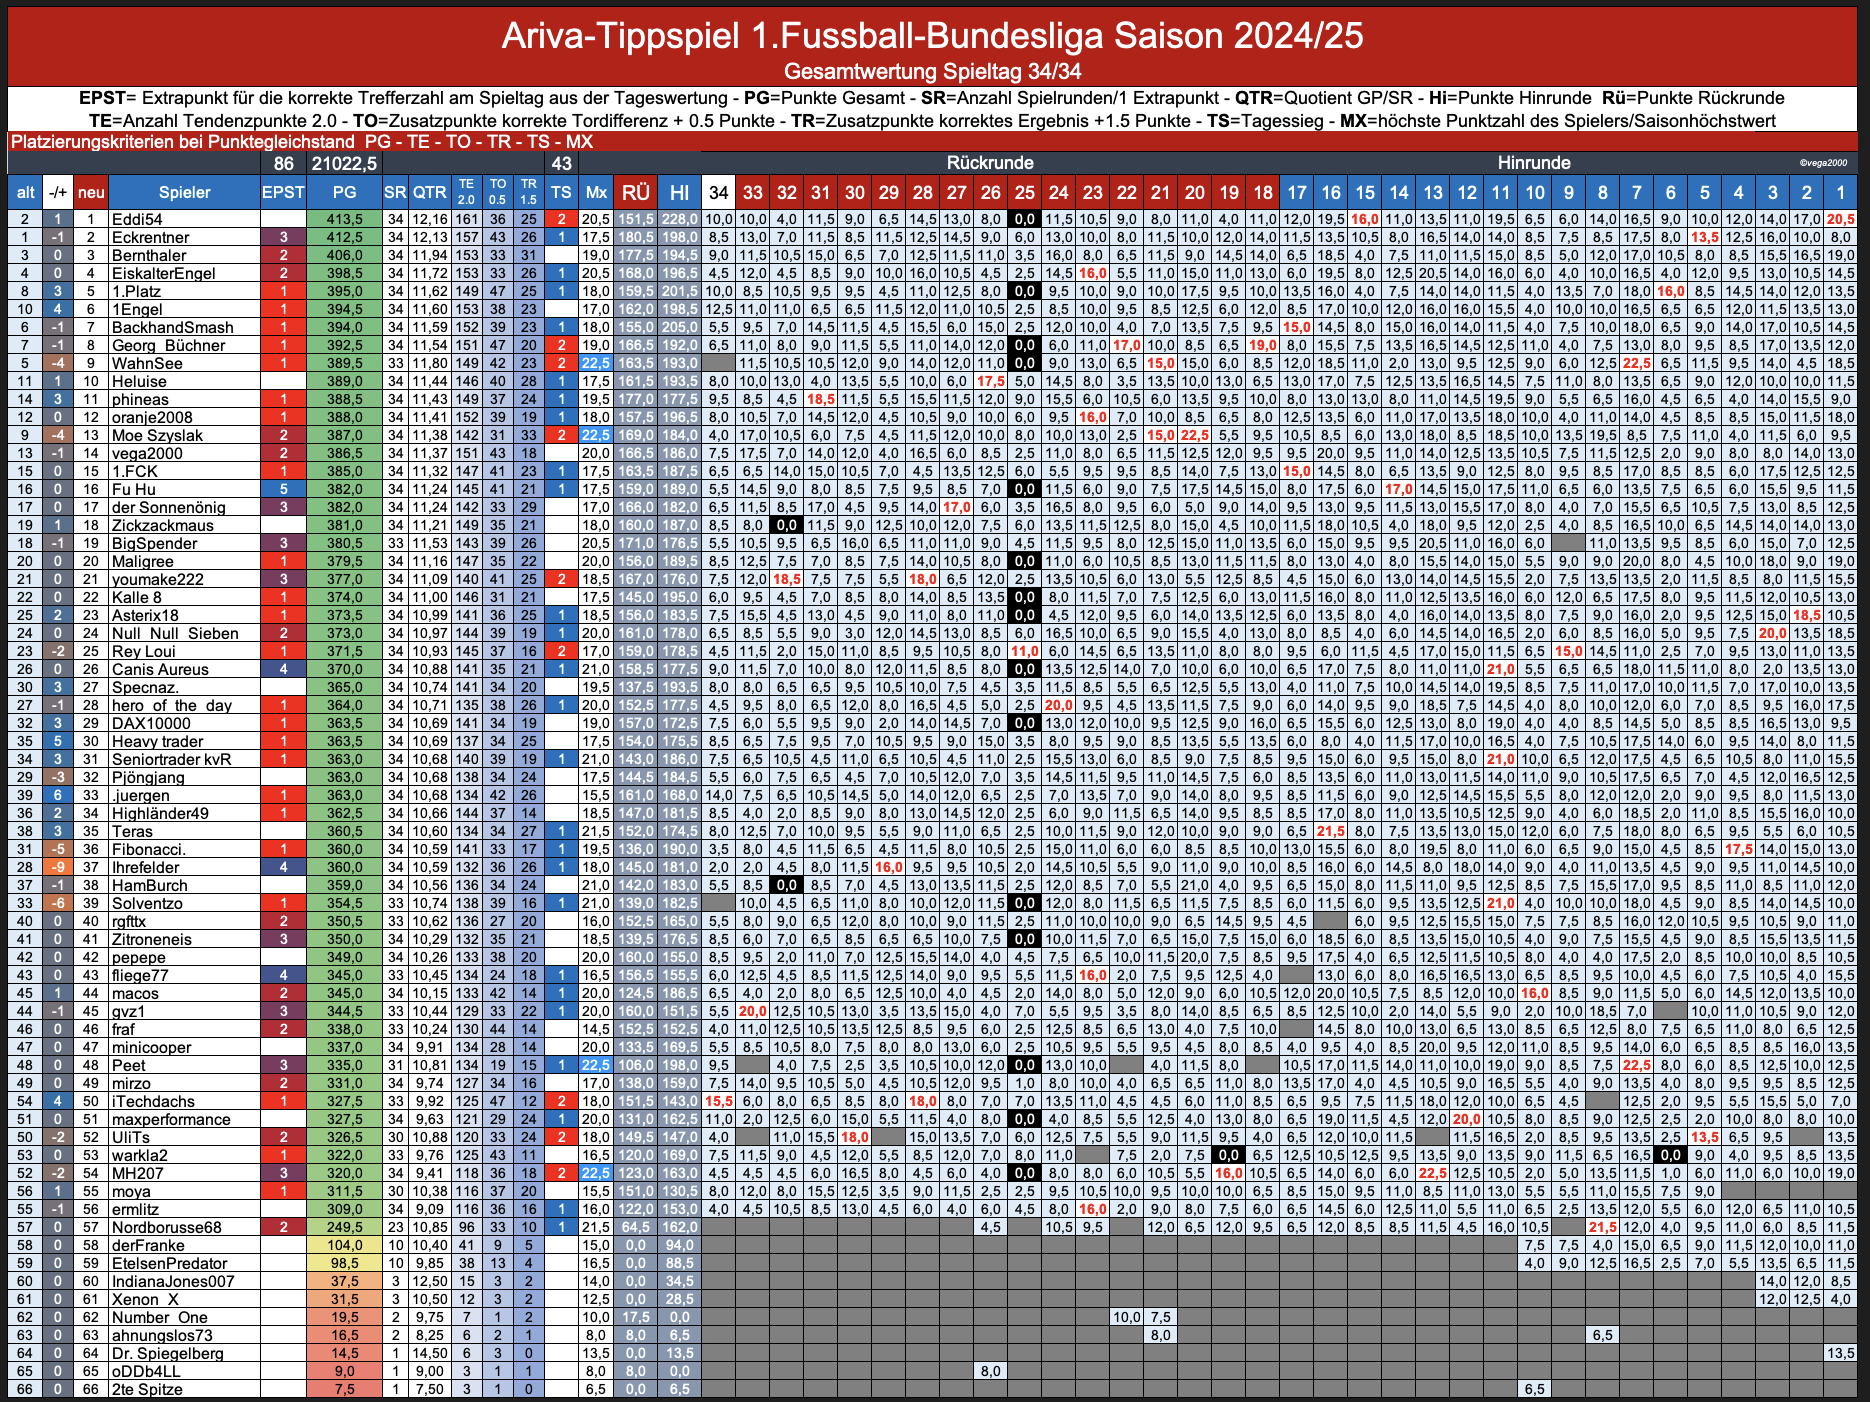1870x1402 pixels.
Task: Click the 'Hinrunde' section label
Action: pos(1534,163)
